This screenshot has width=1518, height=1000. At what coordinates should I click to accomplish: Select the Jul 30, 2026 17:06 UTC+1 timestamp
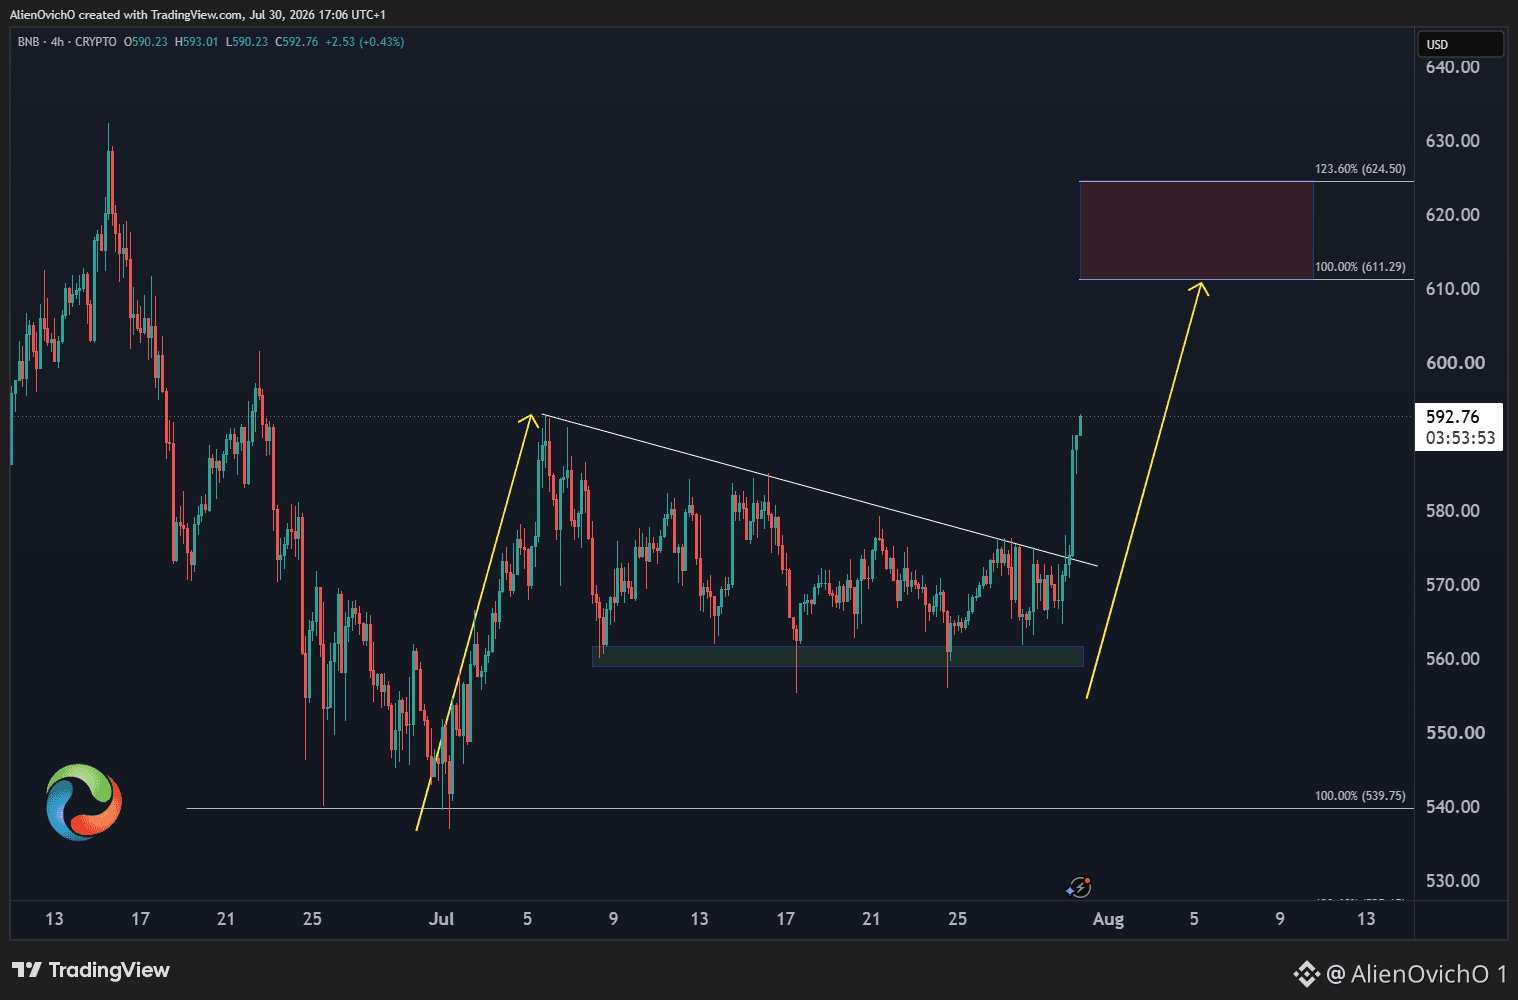click(x=318, y=15)
